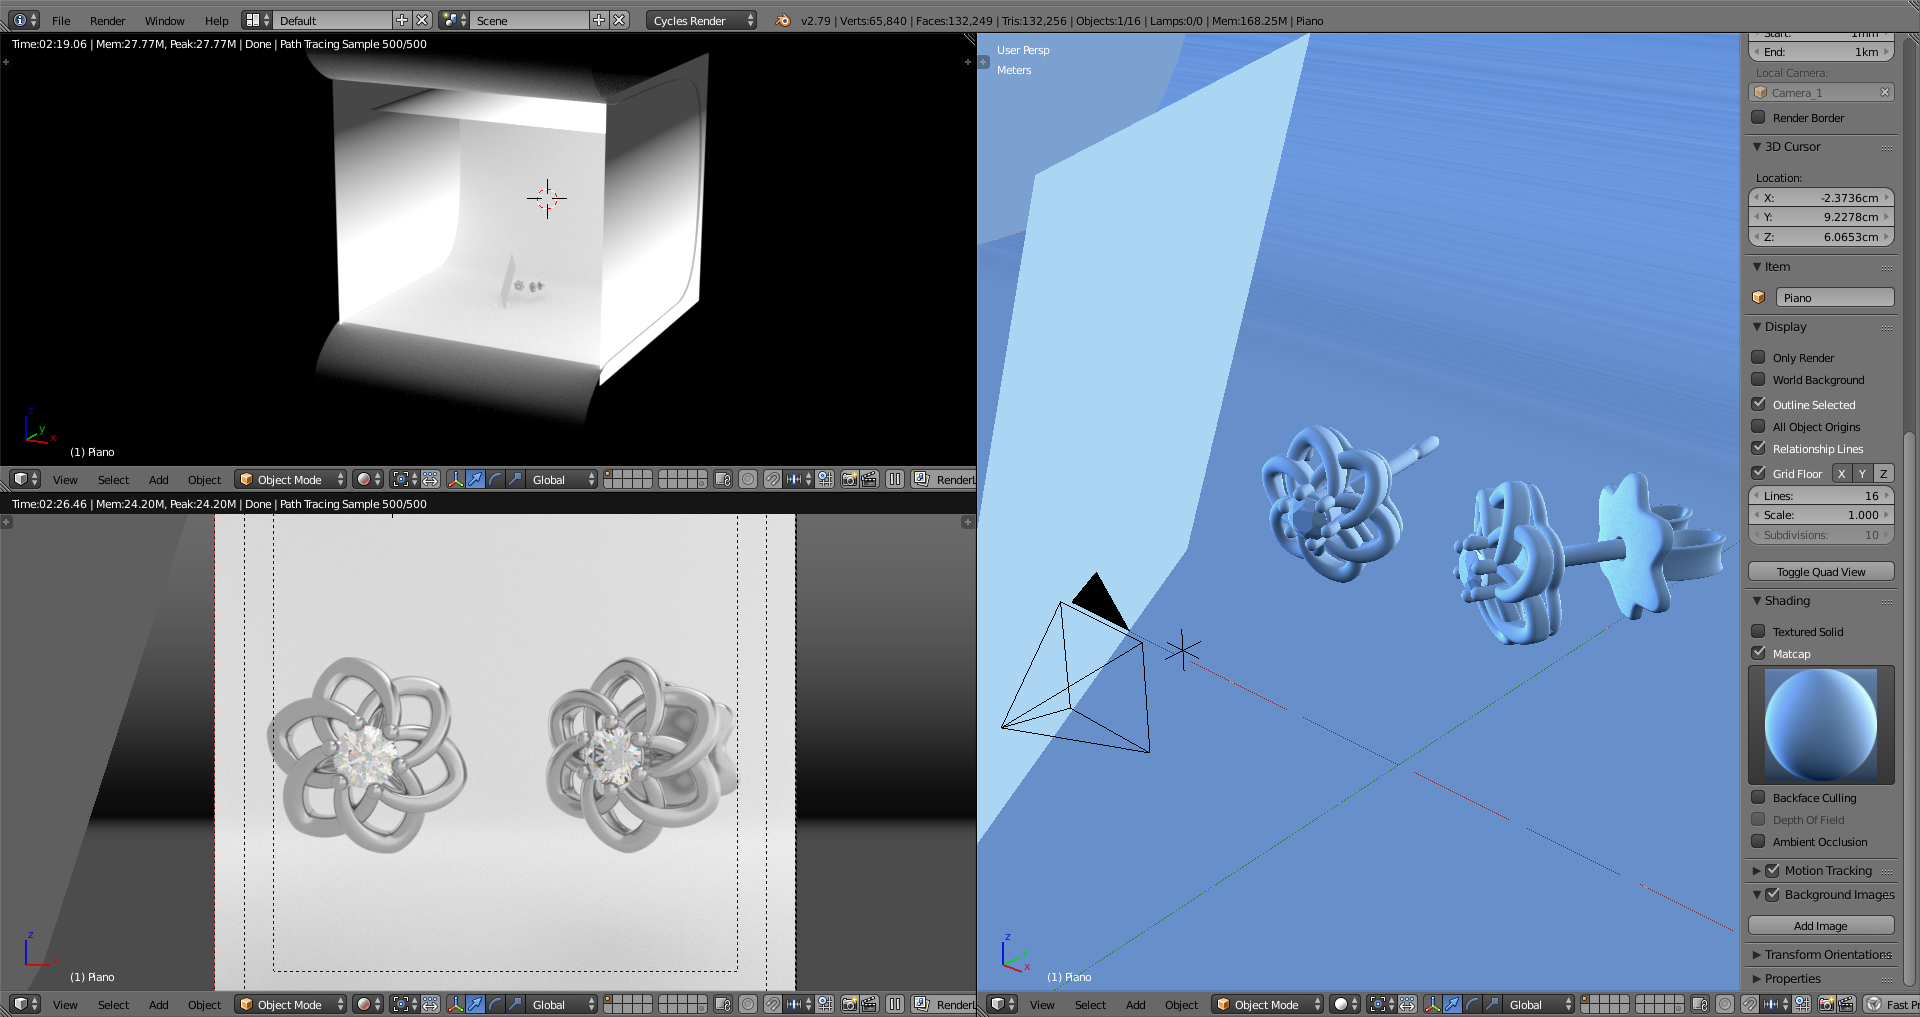Toggle rotate manipulator in right viewport header
This screenshot has height=1017, width=1920.
(1472, 1004)
